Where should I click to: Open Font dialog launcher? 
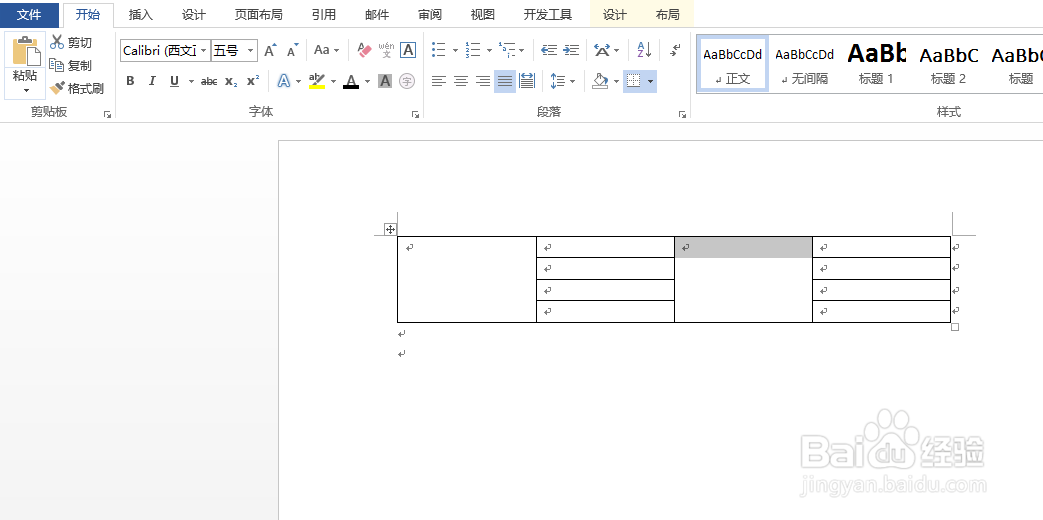(x=416, y=114)
